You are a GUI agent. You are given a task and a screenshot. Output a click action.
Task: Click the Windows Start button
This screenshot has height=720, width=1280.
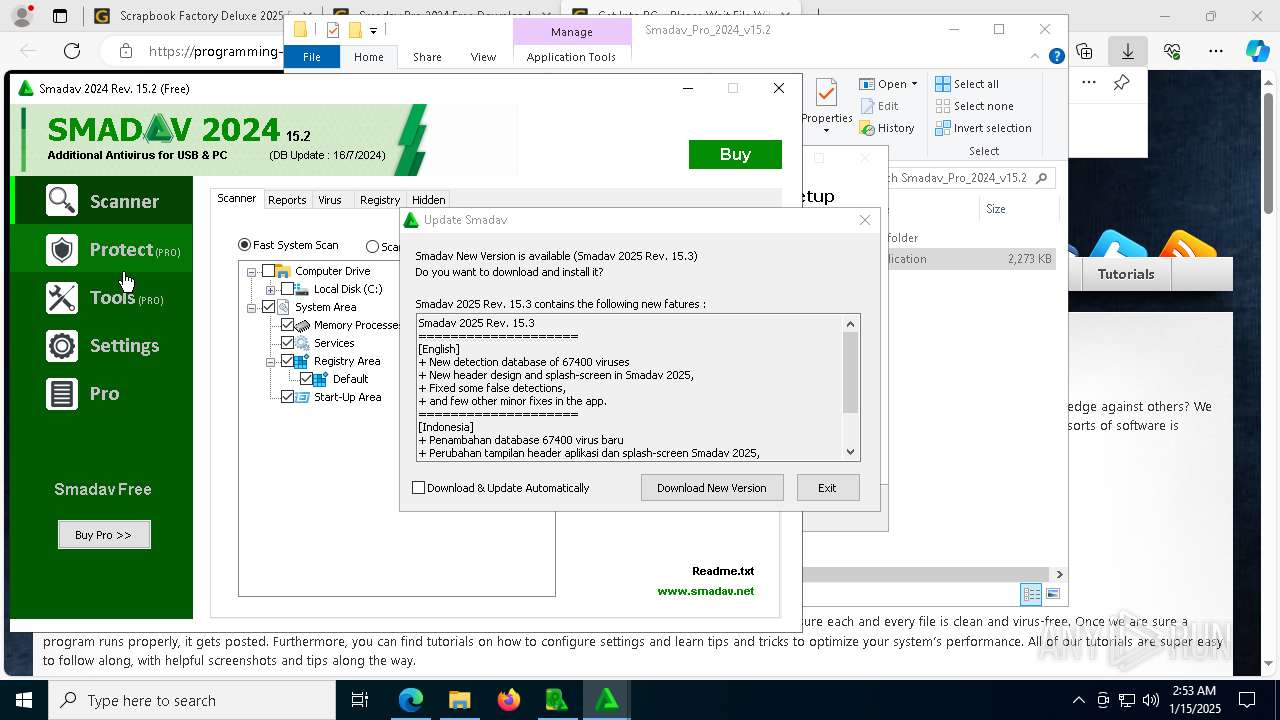[x=24, y=700]
